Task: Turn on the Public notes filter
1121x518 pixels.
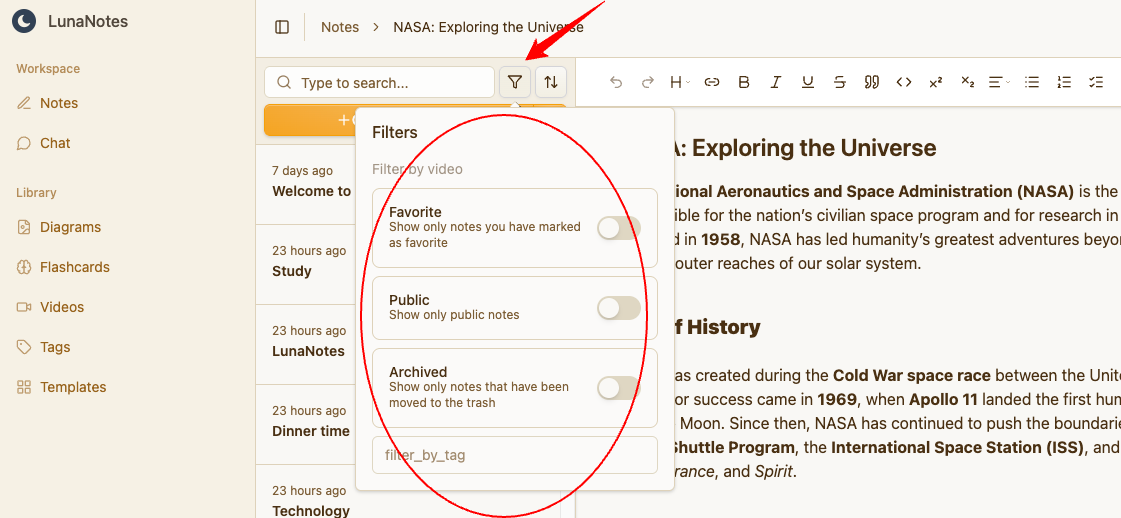Action: (618, 308)
